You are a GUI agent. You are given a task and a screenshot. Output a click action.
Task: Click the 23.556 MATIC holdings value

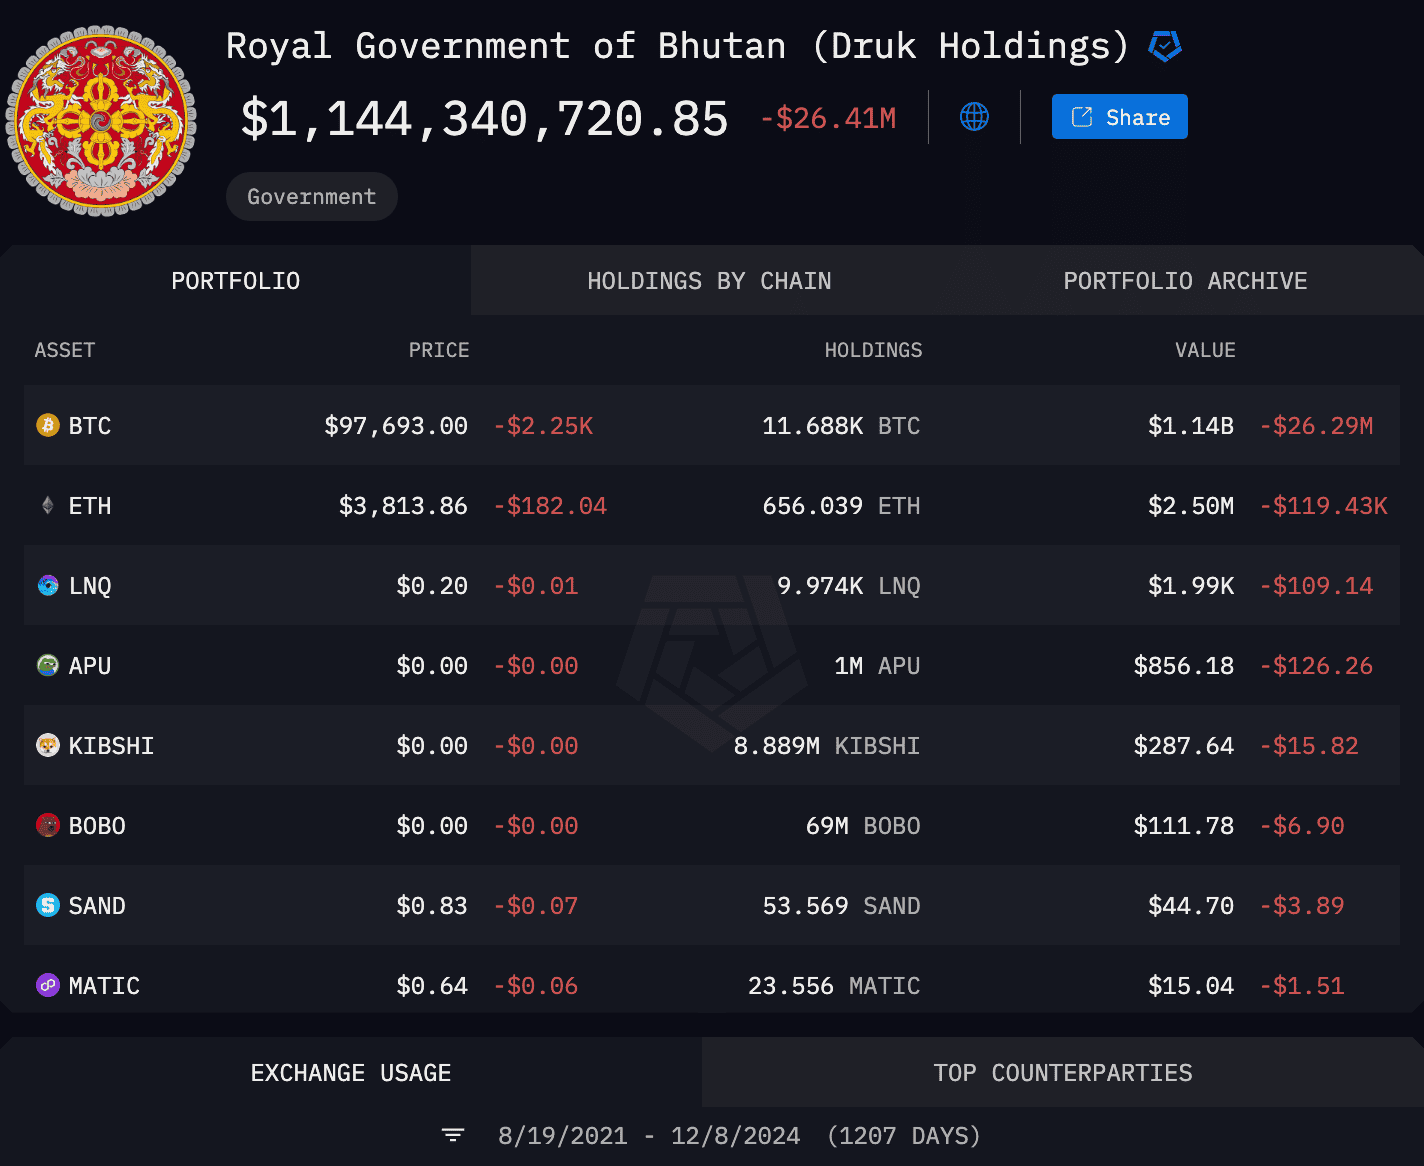(x=834, y=986)
